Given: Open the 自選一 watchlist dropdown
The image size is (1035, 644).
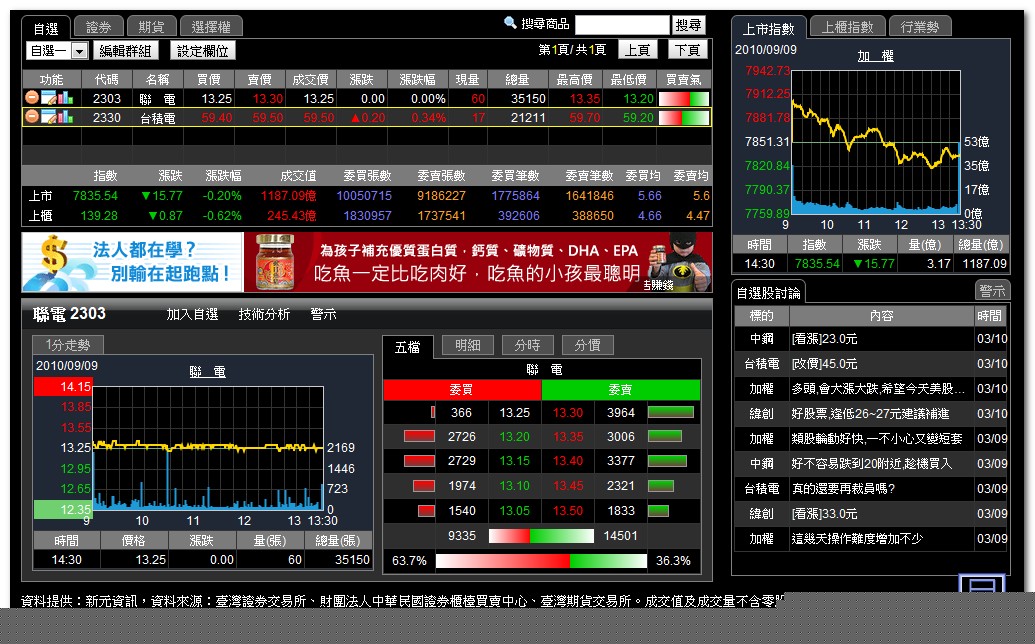Looking at the screenshot, I should (x=79, y=51).
